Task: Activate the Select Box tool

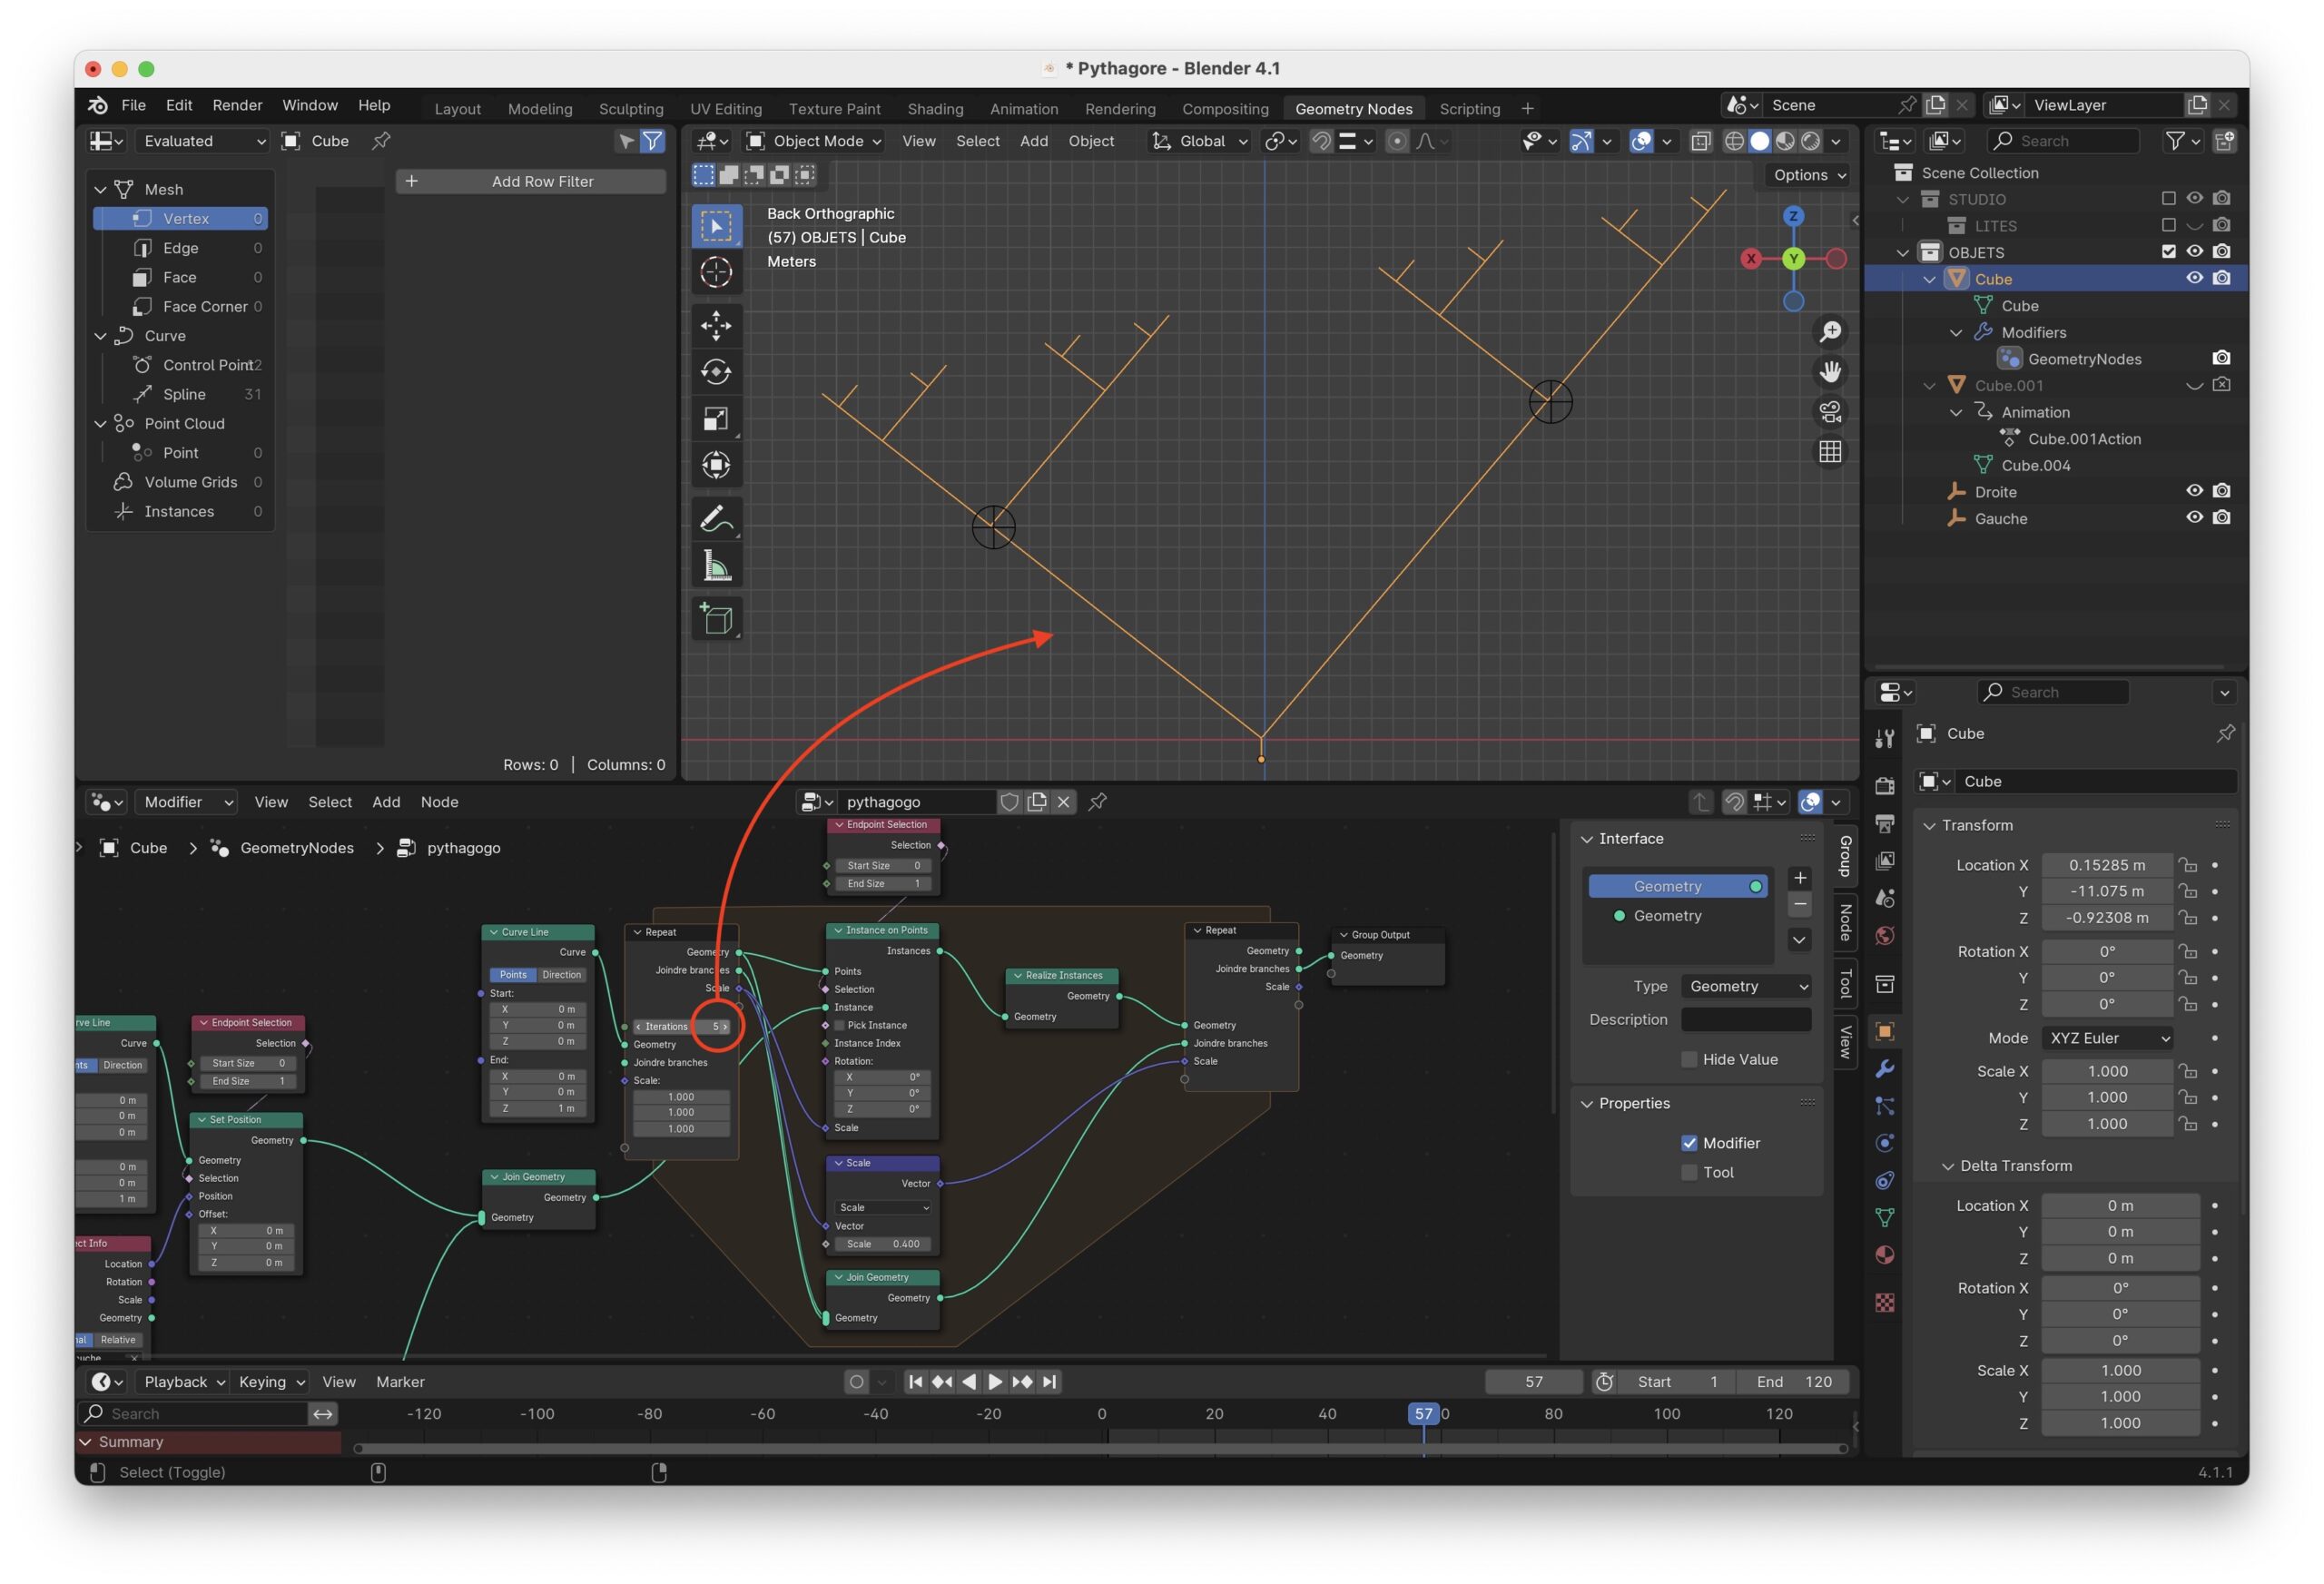Action: tap(716, 226)
